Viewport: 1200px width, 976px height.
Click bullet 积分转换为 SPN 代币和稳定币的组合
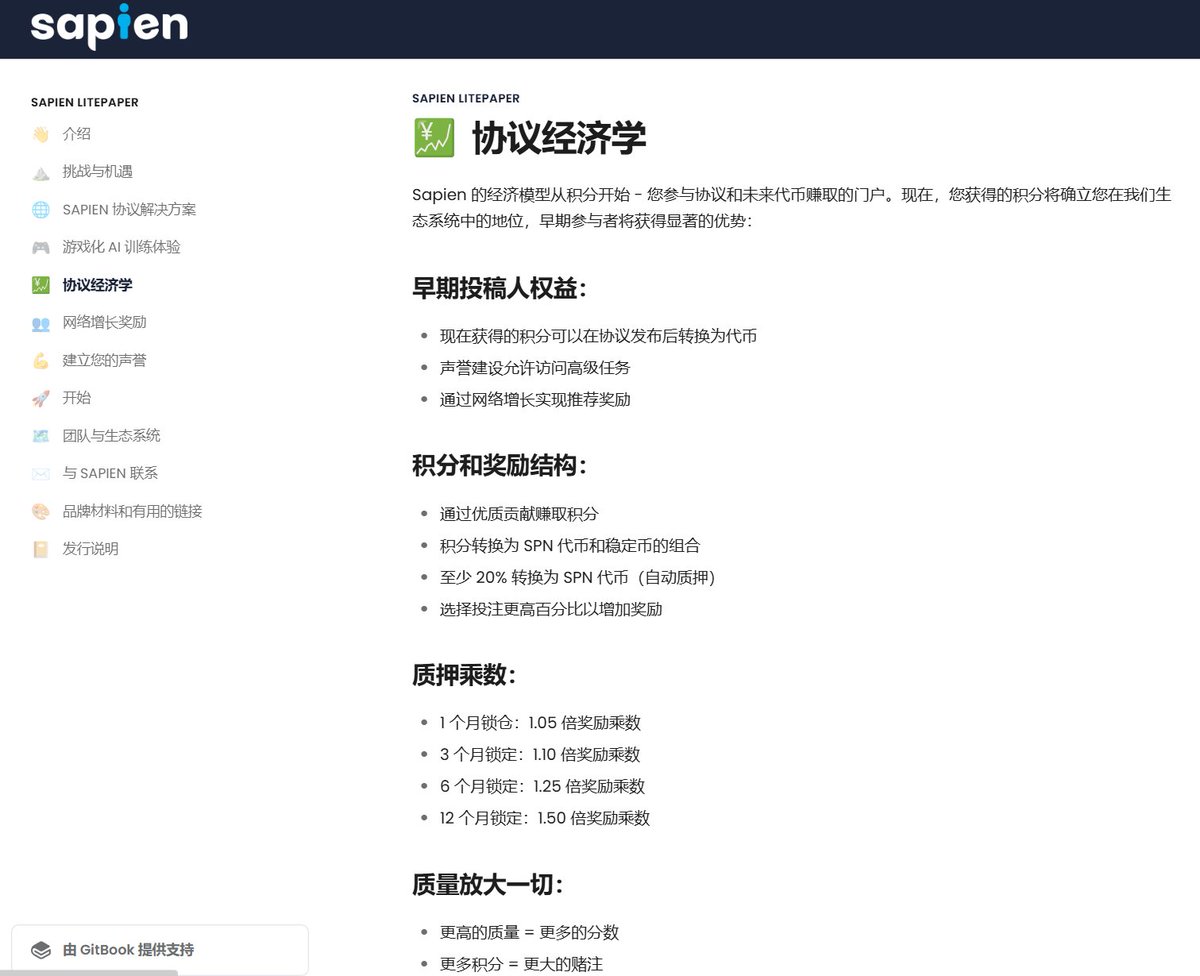570,546
